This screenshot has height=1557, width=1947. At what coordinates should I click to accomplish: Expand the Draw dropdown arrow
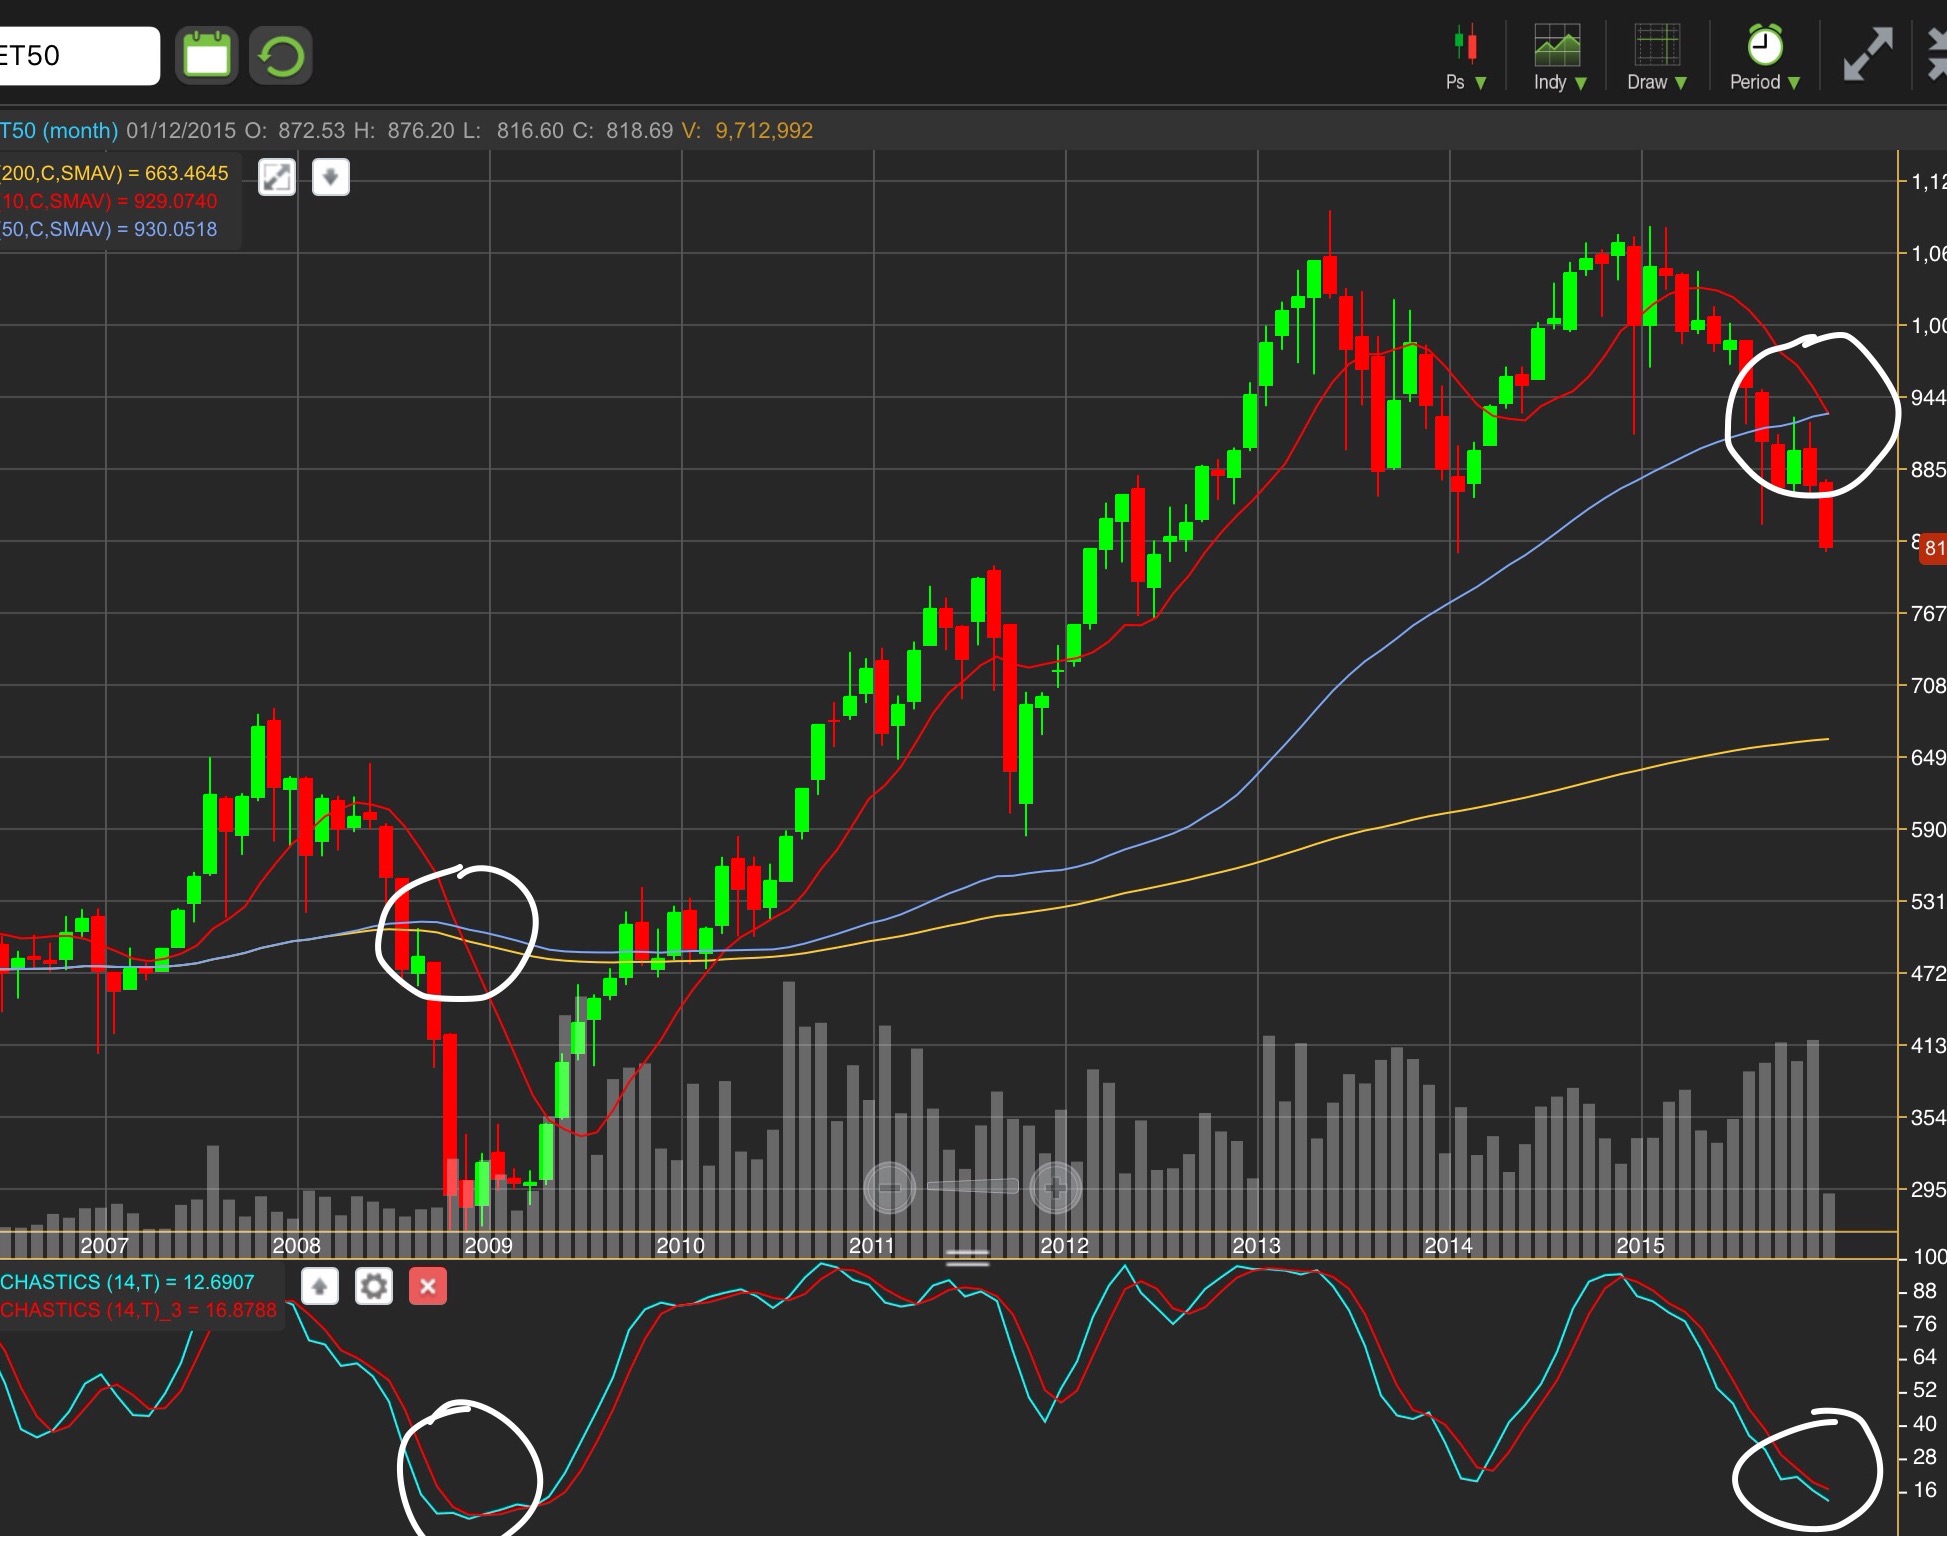coord(1681,83)
